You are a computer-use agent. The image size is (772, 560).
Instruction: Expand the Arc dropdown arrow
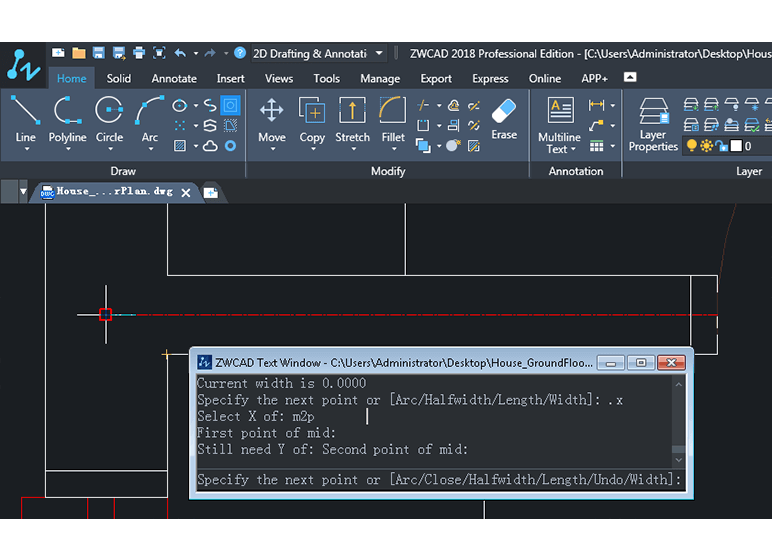coord(151,149)
